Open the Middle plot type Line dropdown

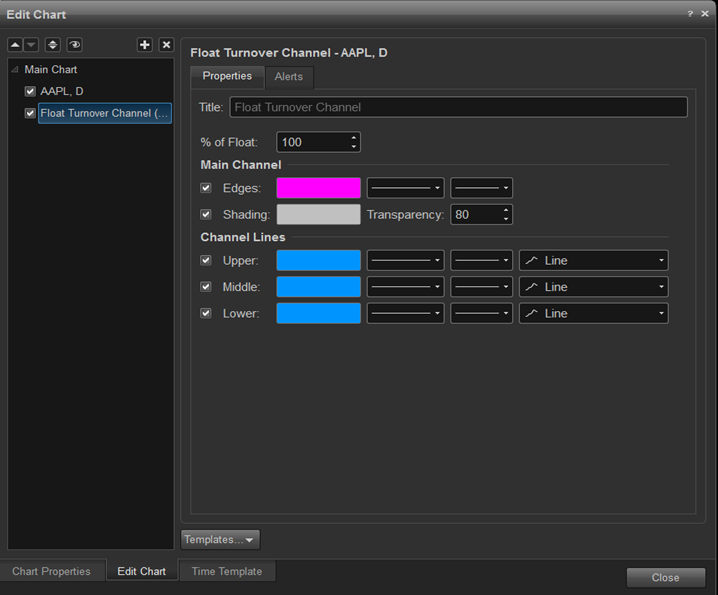coord(593,287)
